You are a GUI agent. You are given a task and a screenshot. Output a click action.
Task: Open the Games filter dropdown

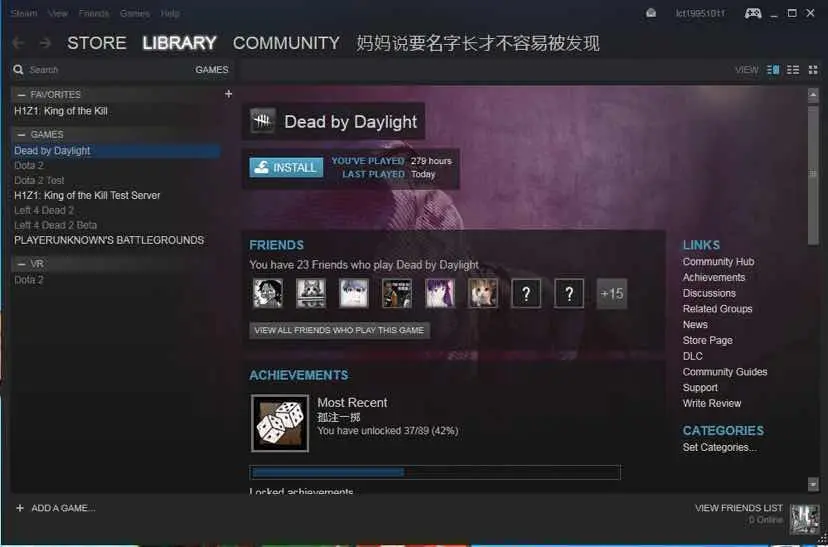(x=212, y=70)
